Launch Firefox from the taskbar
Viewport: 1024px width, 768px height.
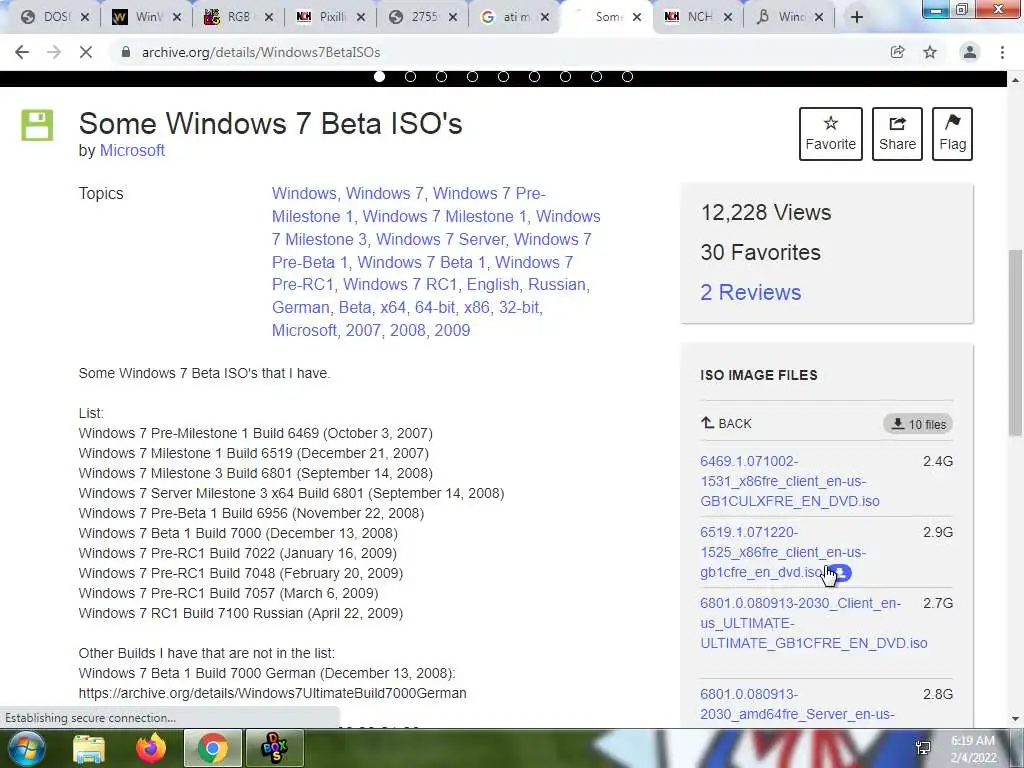tap(150, 748)
